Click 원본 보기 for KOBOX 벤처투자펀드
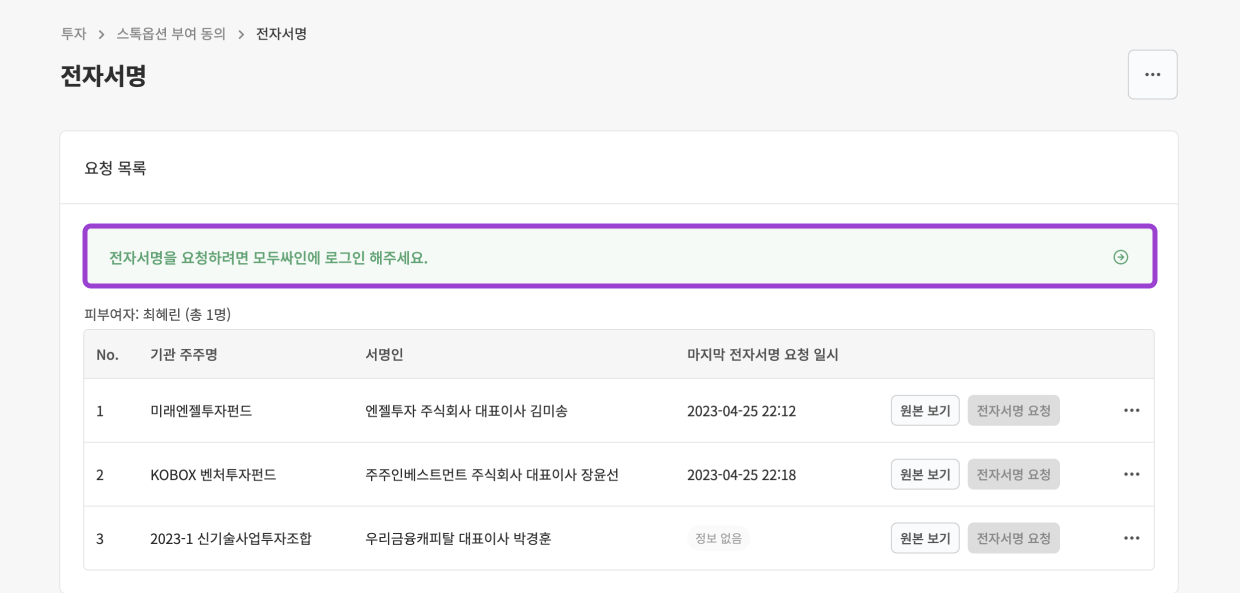Viewport: 1240px width, 593px height. 924,474
